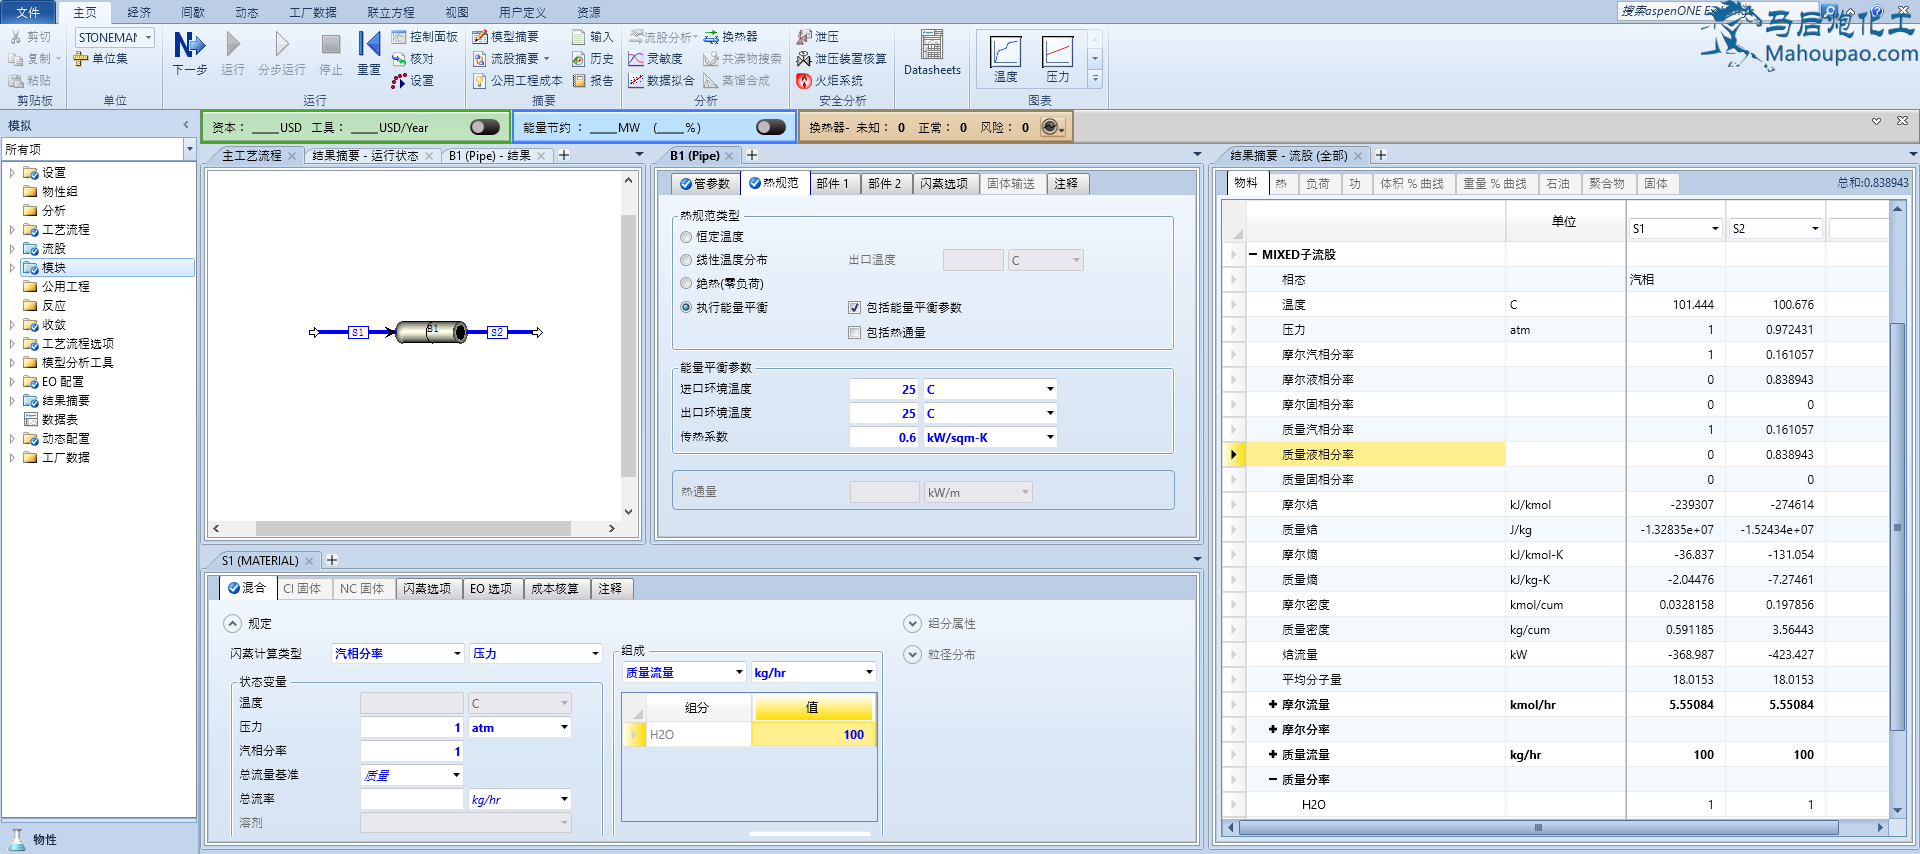Open the STONEMAN unit set dropdown
Image resolution: width=1920 pixels, height=854 pixels.
click(x=149, y=38)
